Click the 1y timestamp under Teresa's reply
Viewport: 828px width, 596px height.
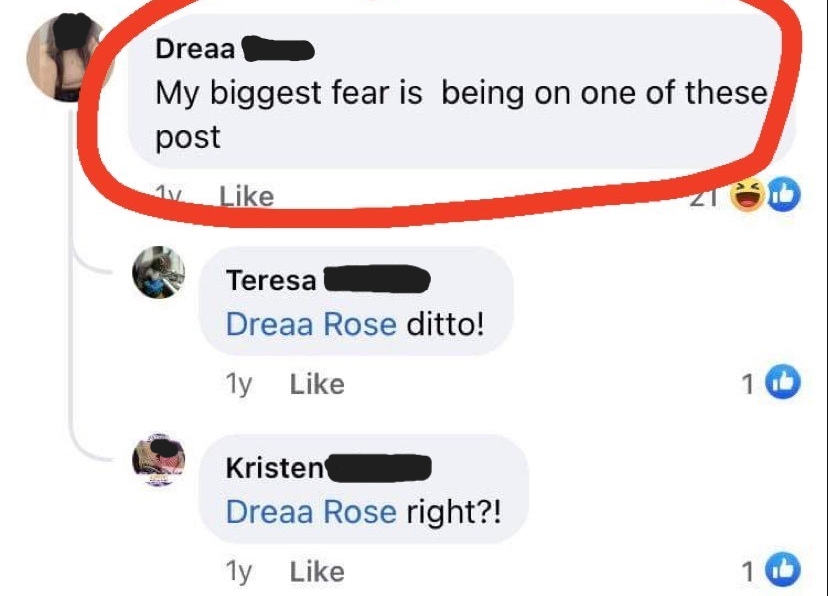tap(239, 384)
